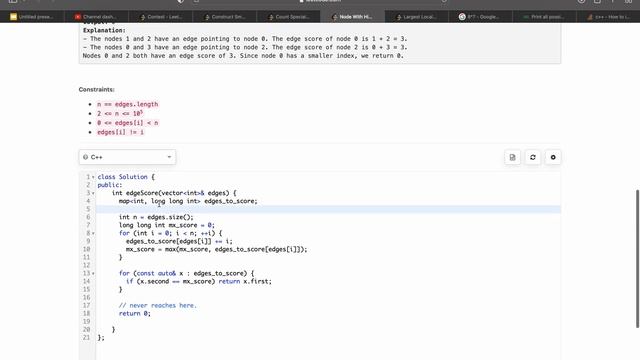Click the 'n == edges.length' constraint

click(127, 104)
